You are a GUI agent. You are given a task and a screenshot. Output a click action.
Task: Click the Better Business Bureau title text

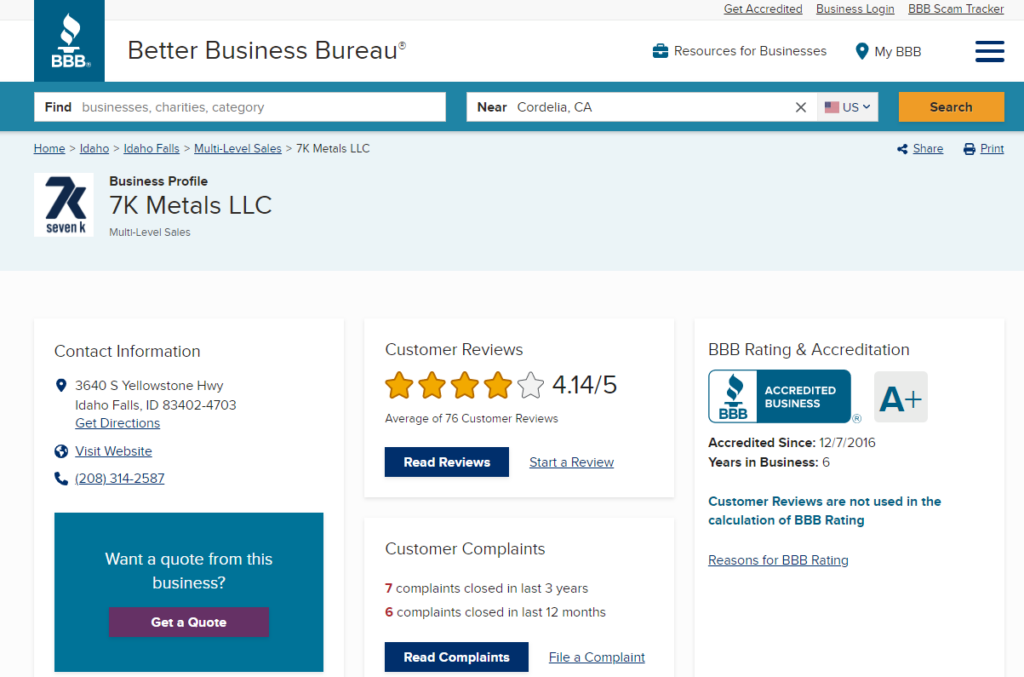(x=266, y=50)
